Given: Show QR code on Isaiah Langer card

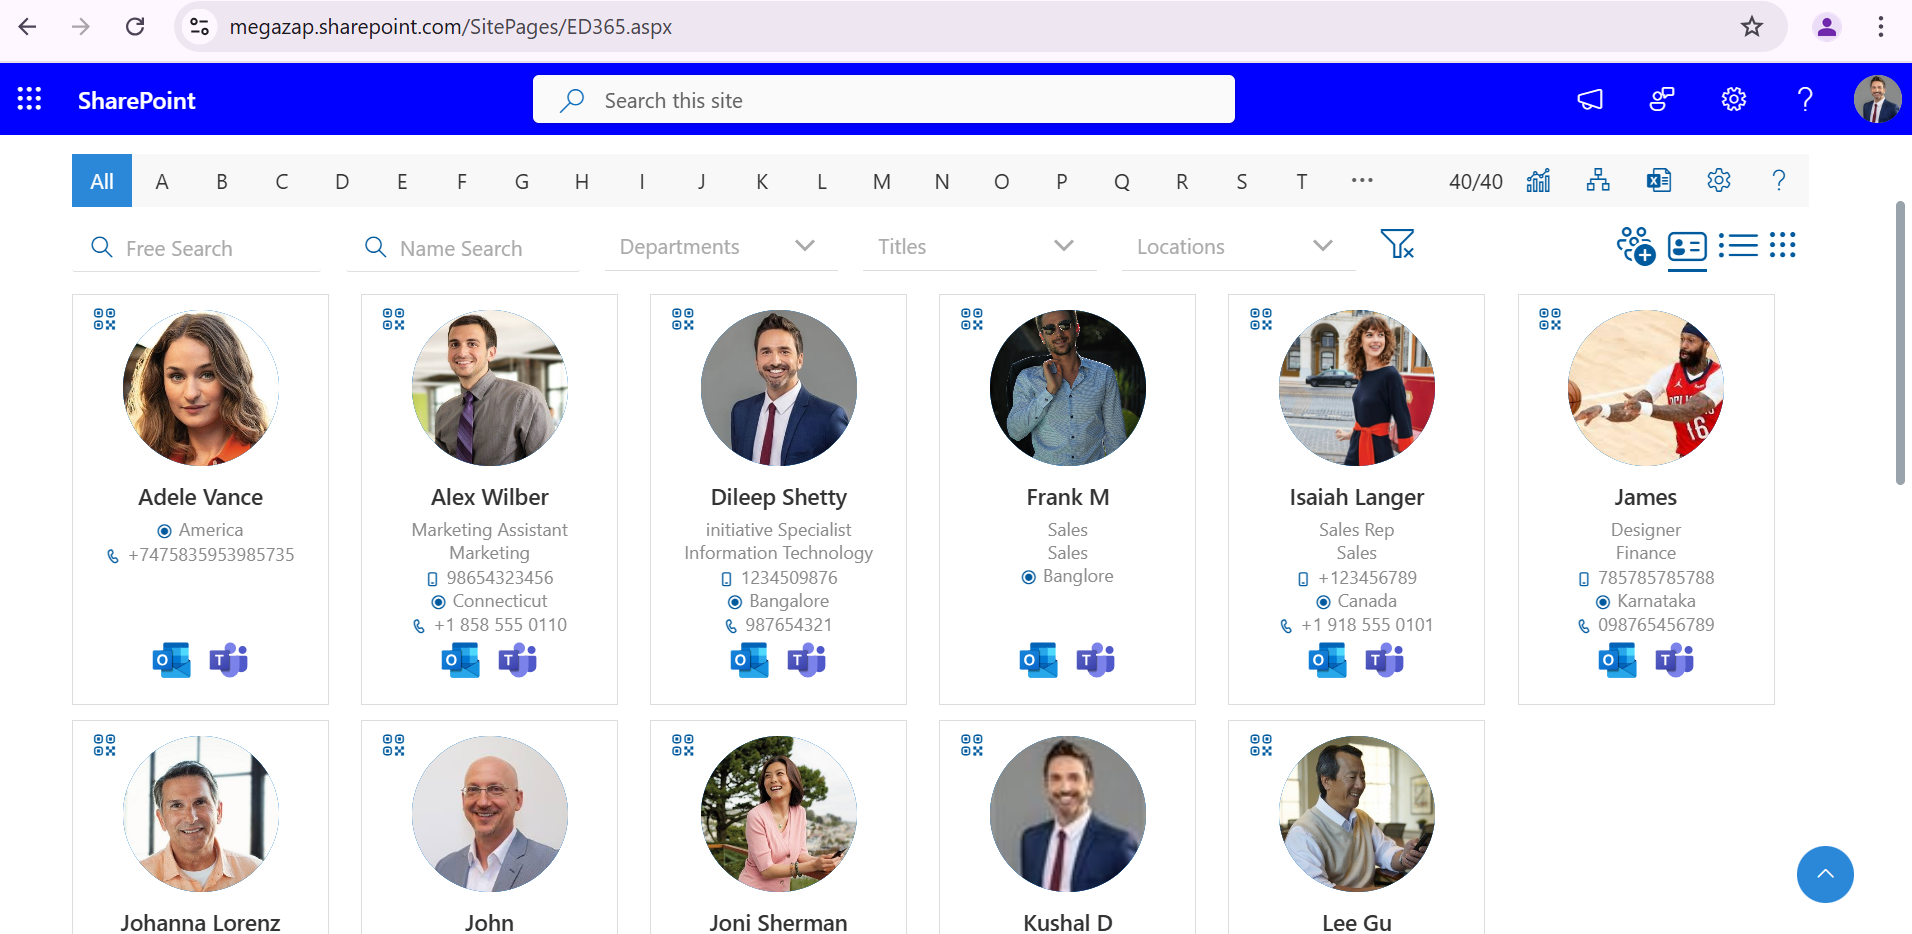Looking at the screenshot, I should tap(1261, 320).
